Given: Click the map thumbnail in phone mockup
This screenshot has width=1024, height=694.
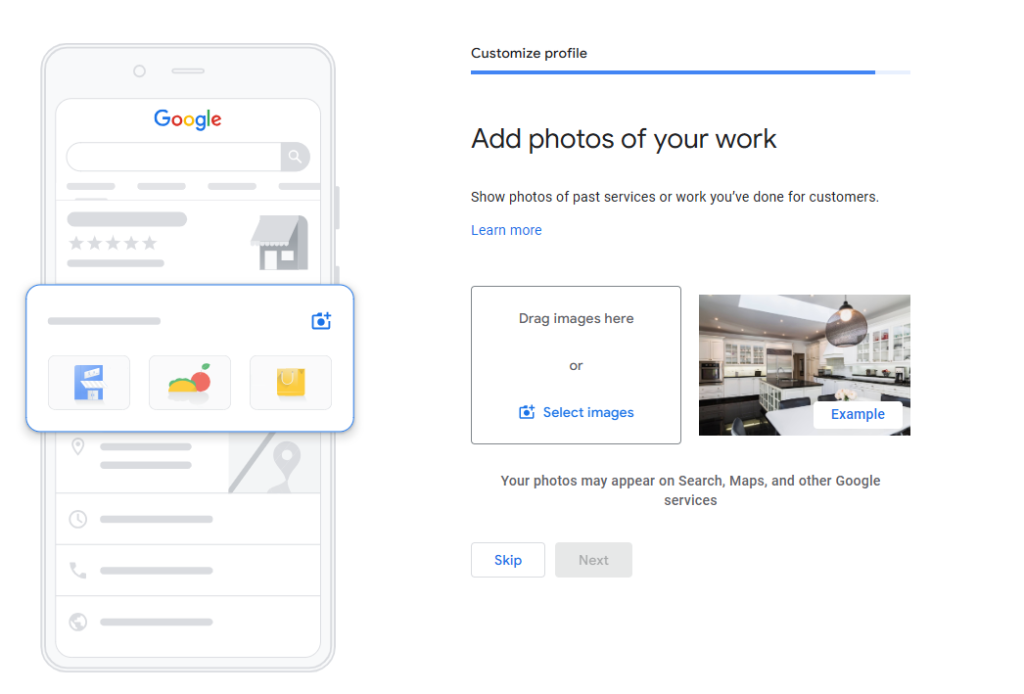Looking at the screenshot, I should [274, 462].
